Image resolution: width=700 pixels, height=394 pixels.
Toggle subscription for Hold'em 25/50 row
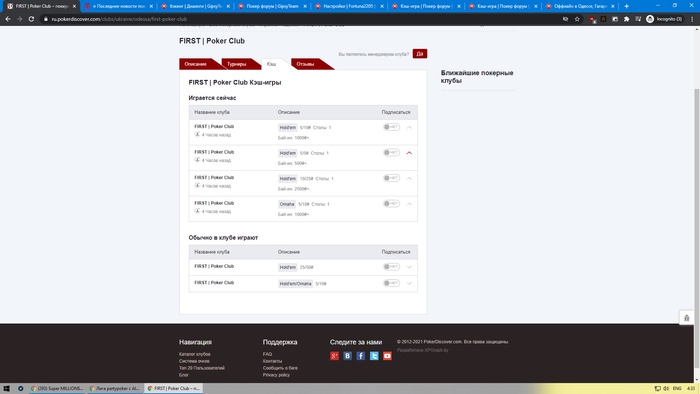tap(391, 267)
